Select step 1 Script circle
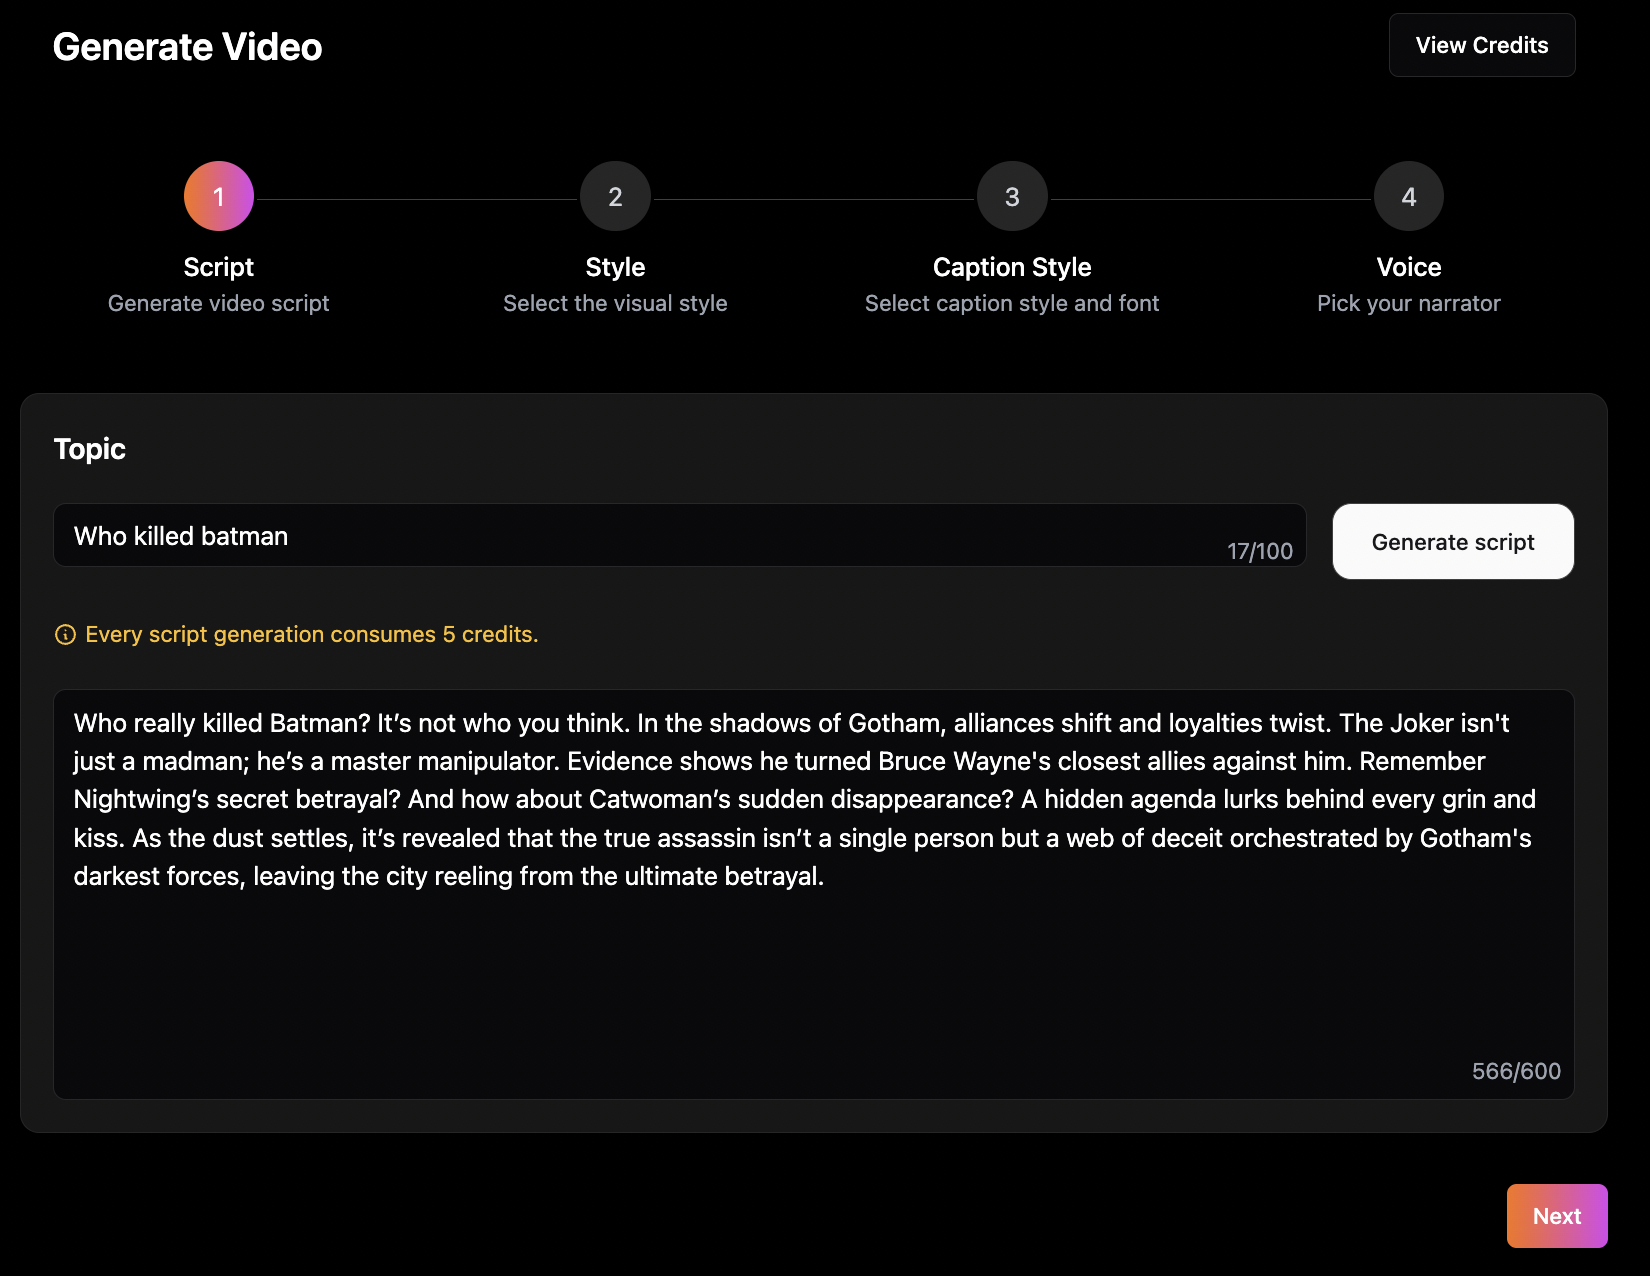 219,196
